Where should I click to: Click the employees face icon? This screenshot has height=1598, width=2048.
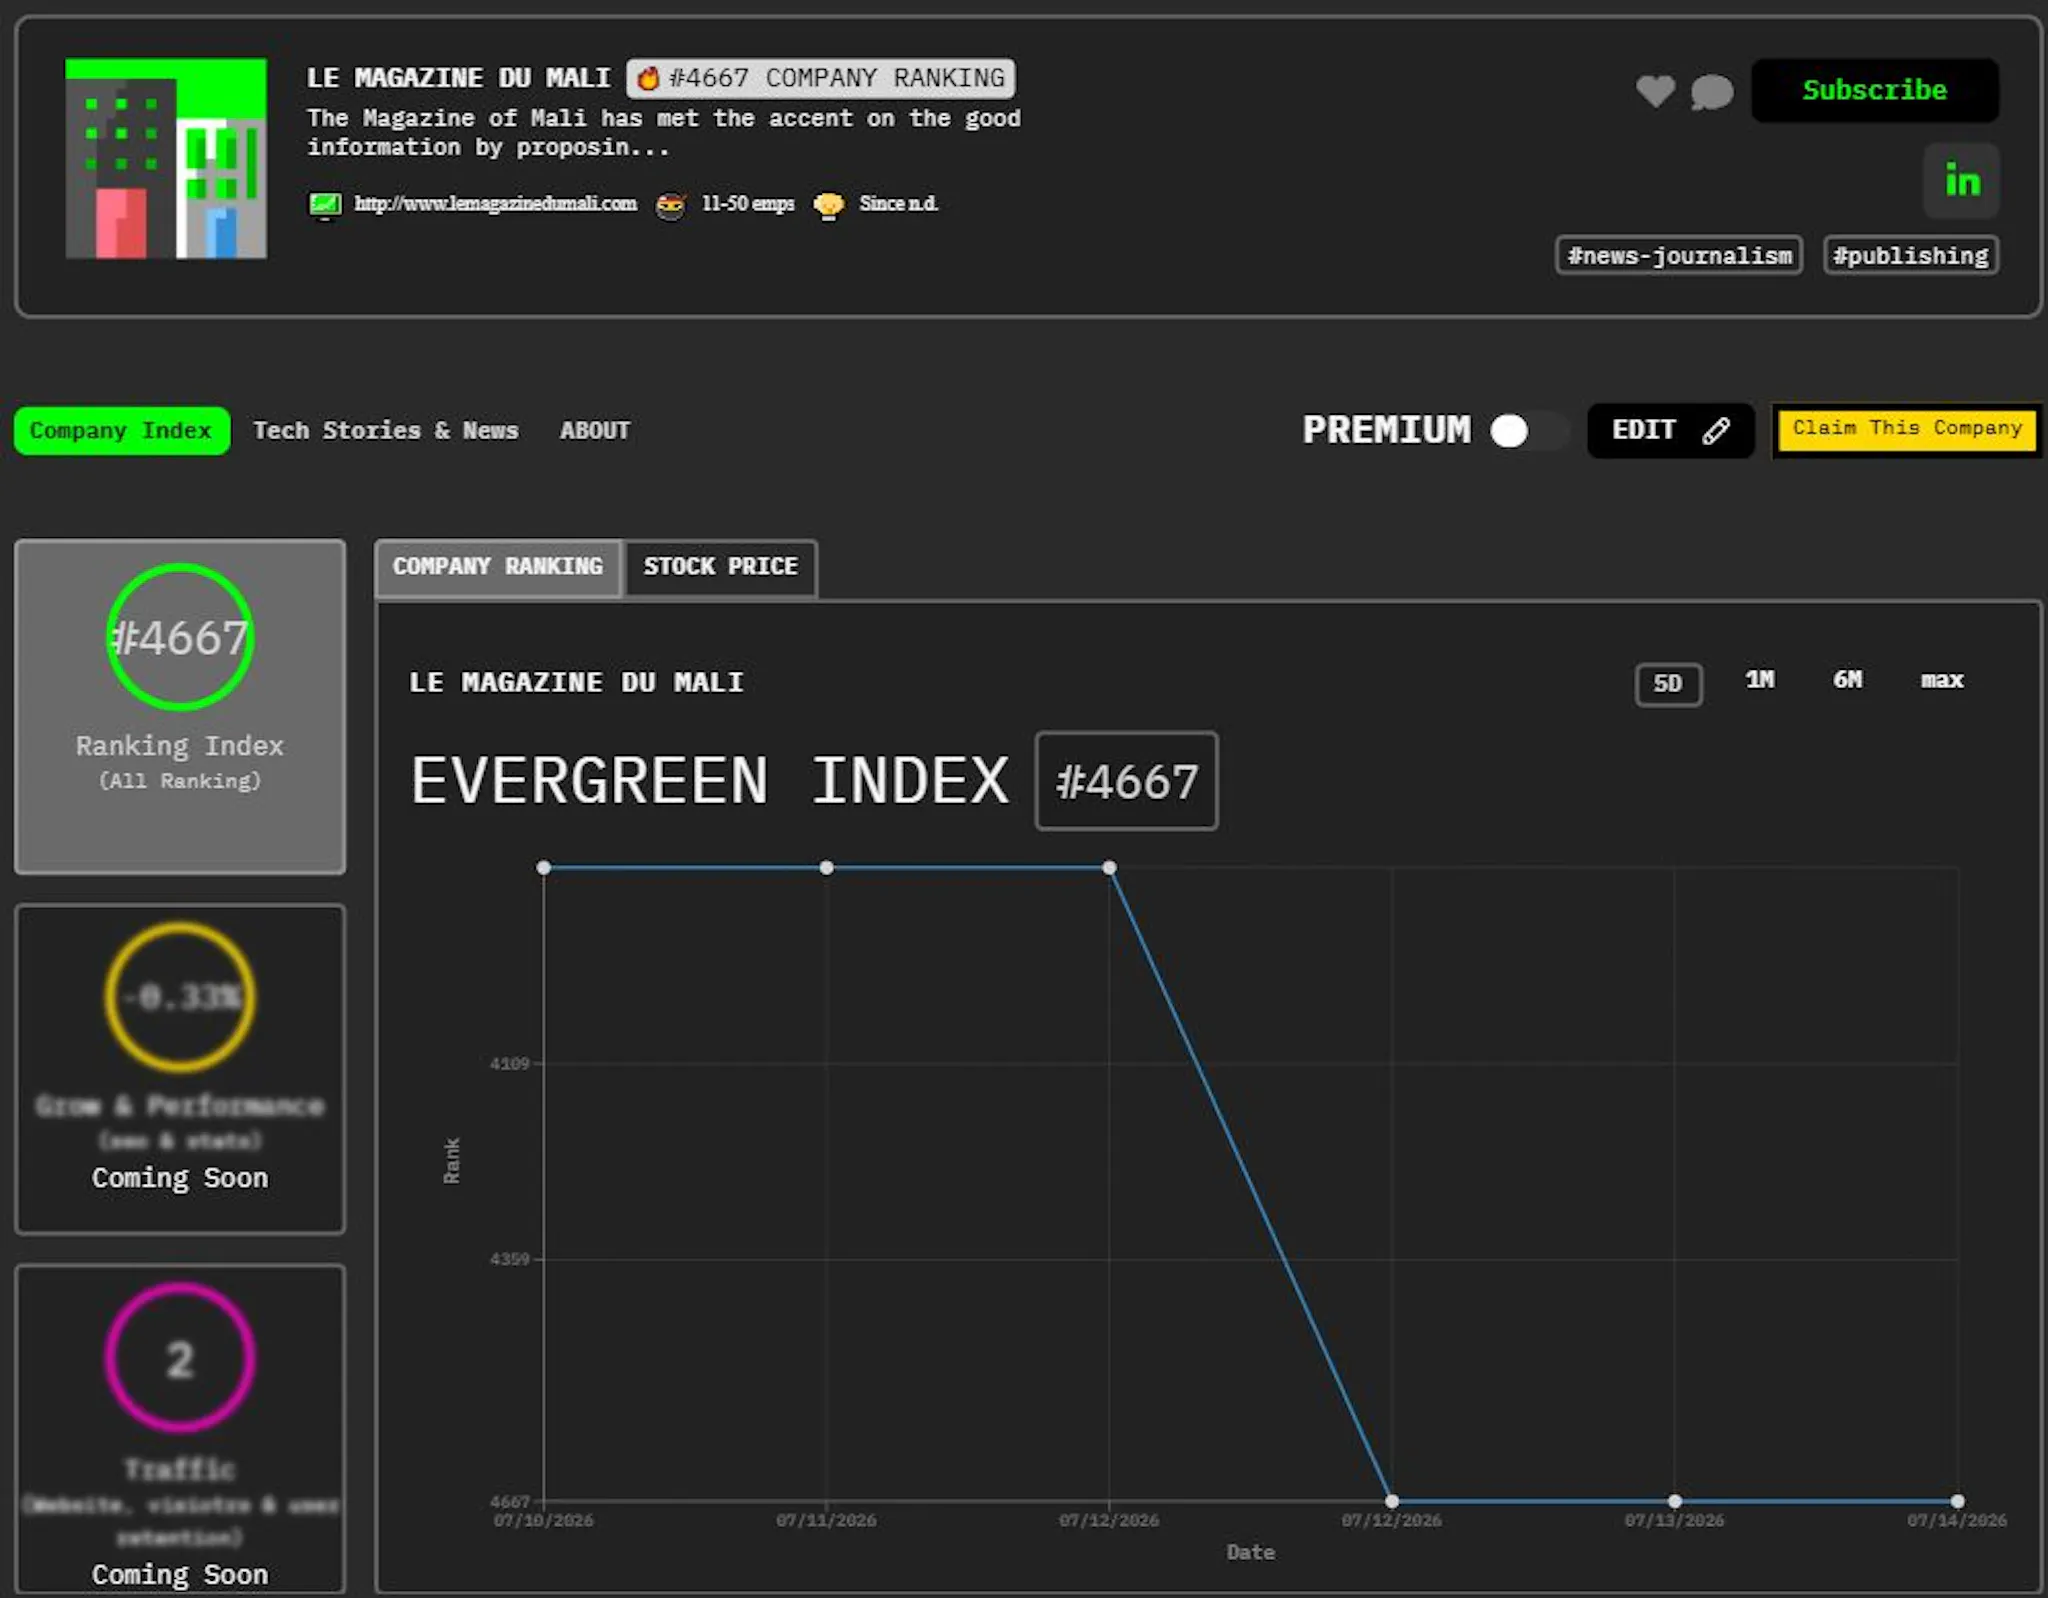point(670,205)
